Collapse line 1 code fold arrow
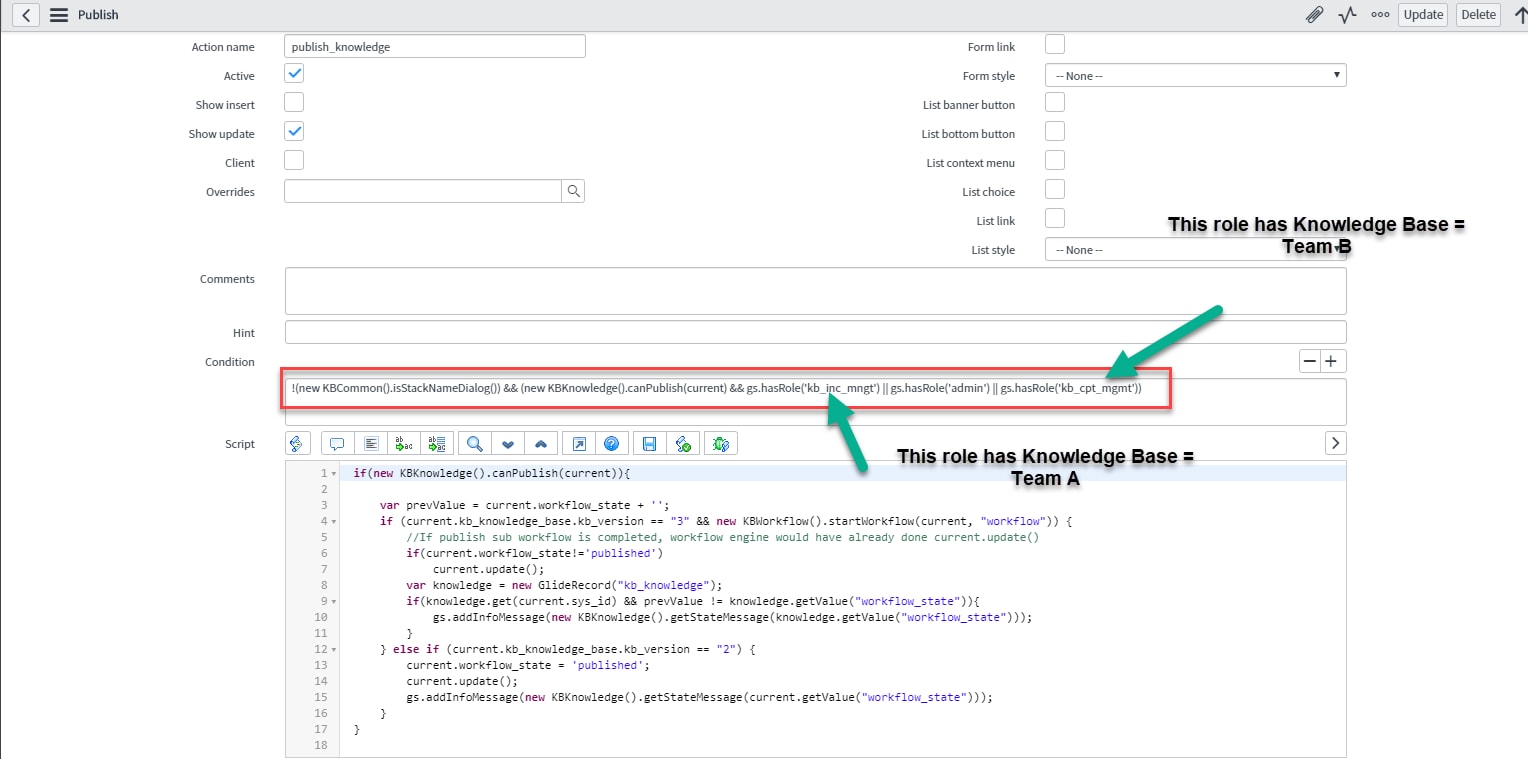Viewport: 1528px width, 759px height. [333, 473]
